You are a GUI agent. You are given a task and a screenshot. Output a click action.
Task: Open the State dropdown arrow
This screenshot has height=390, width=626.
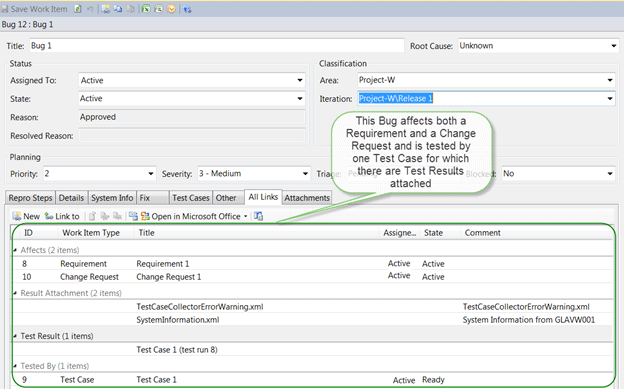pos(300,99)
